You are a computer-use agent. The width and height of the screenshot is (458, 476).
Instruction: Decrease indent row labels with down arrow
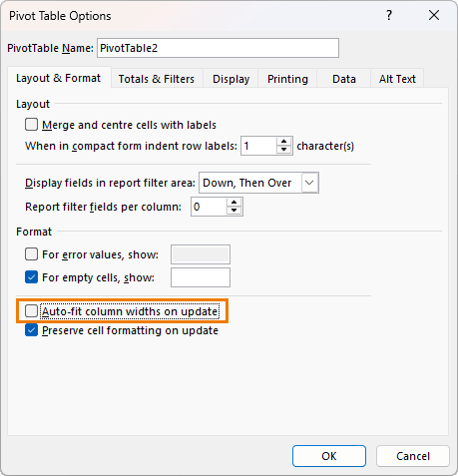tap(284, 150)
